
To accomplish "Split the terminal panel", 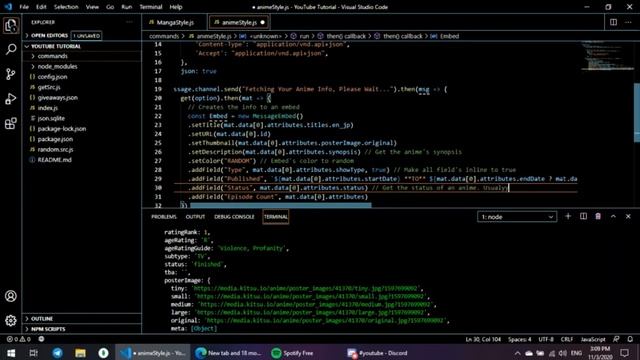I will pos(583,216).
